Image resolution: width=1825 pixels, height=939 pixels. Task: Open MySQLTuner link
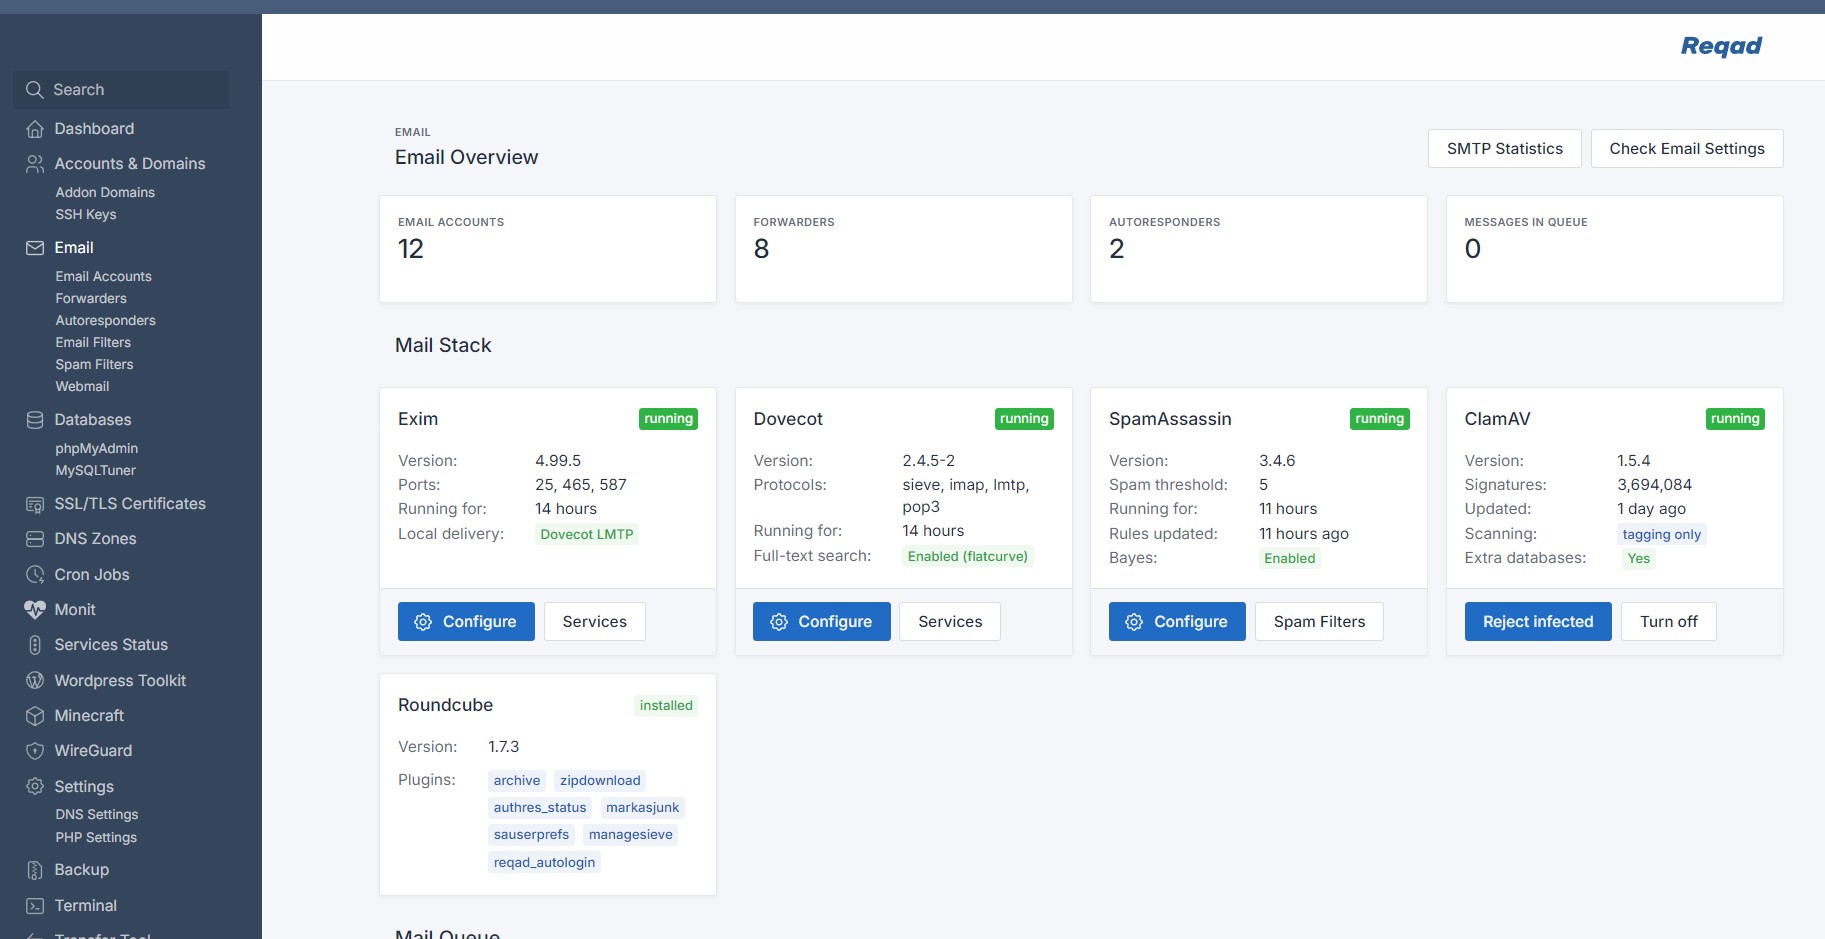click(96, 470)
